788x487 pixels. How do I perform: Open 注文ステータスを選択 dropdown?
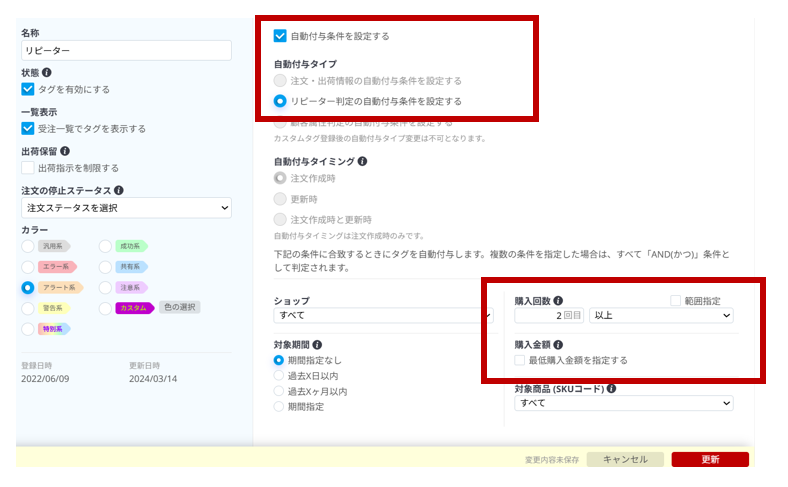click(126, 208)
